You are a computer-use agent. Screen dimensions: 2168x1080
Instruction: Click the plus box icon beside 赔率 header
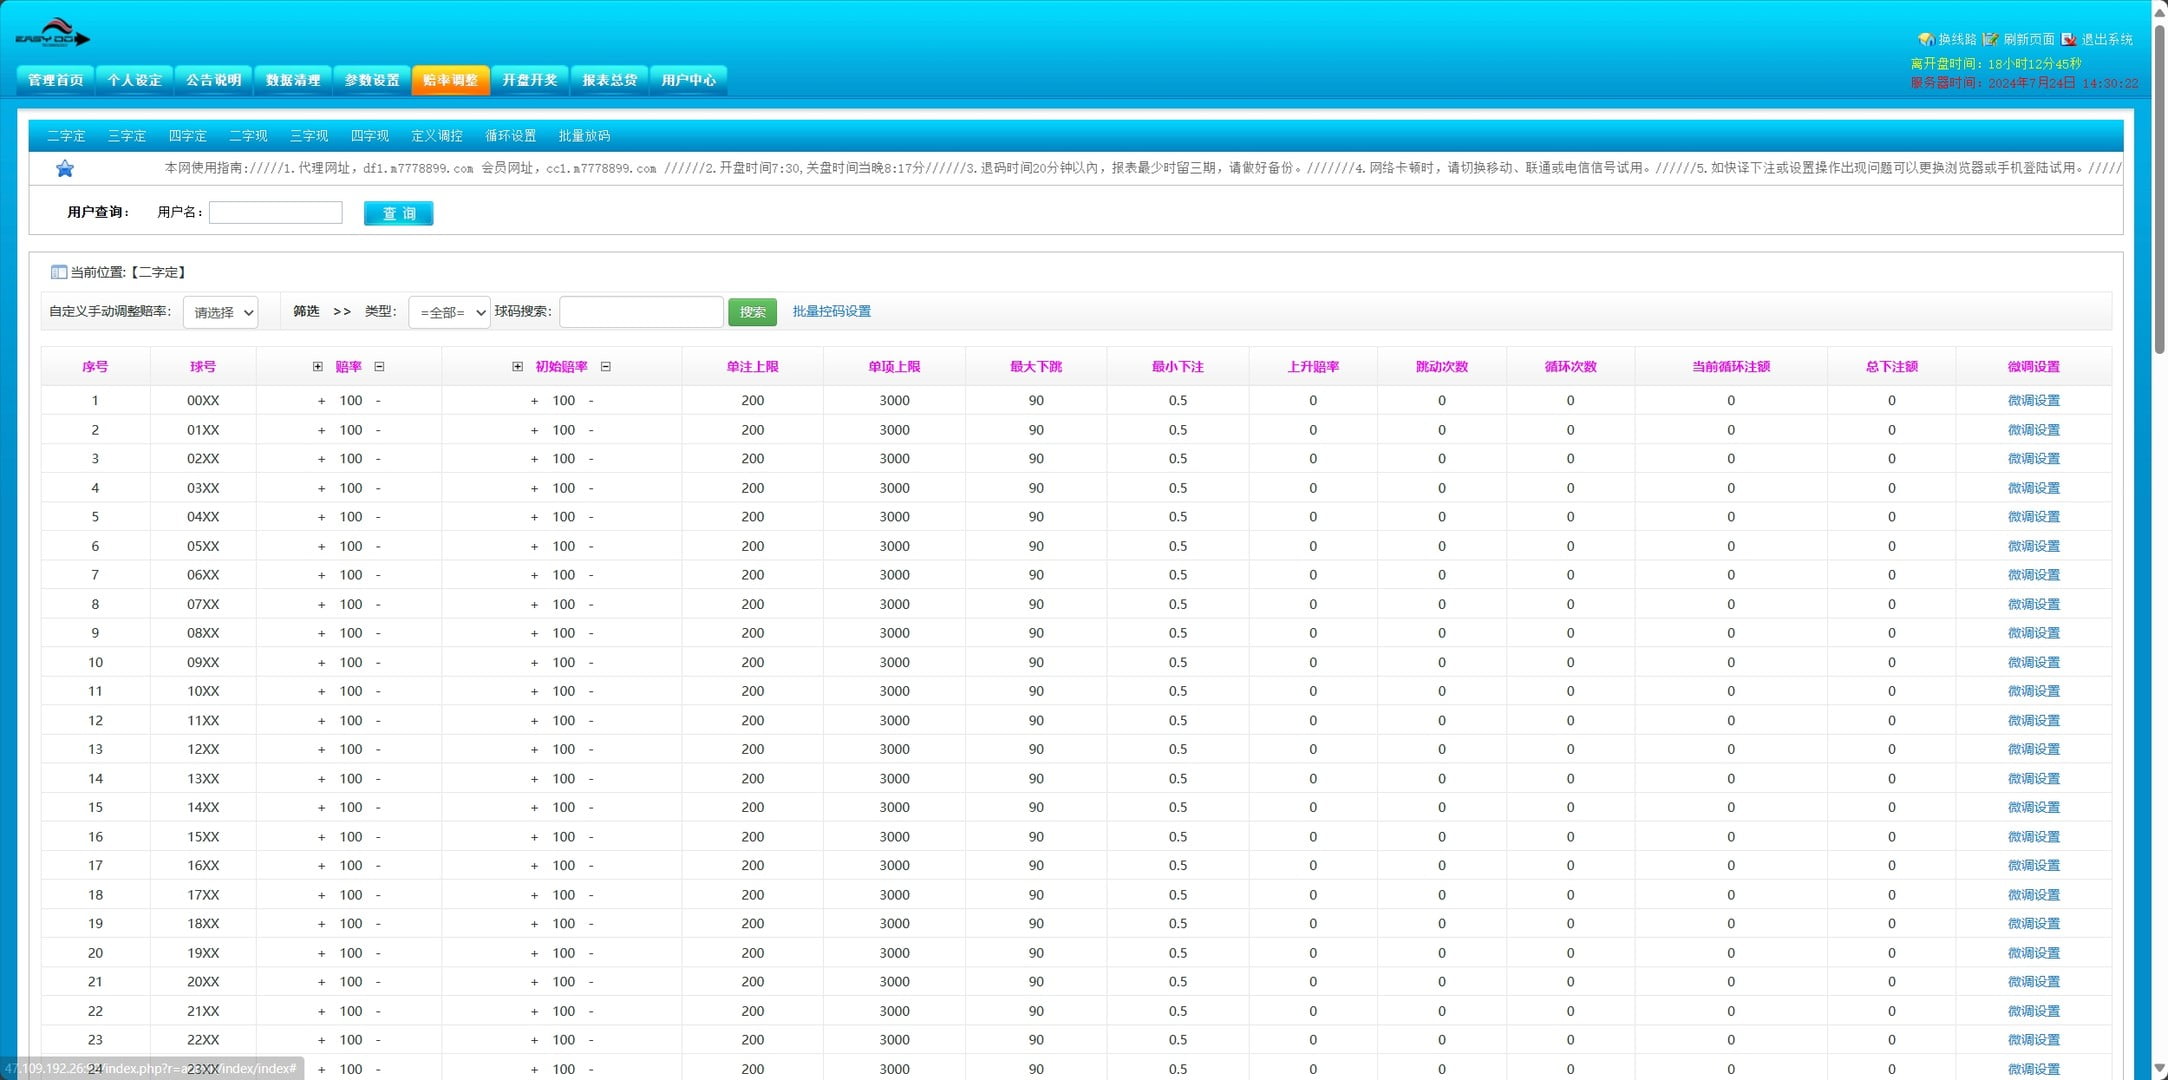(x=318, y=367)
